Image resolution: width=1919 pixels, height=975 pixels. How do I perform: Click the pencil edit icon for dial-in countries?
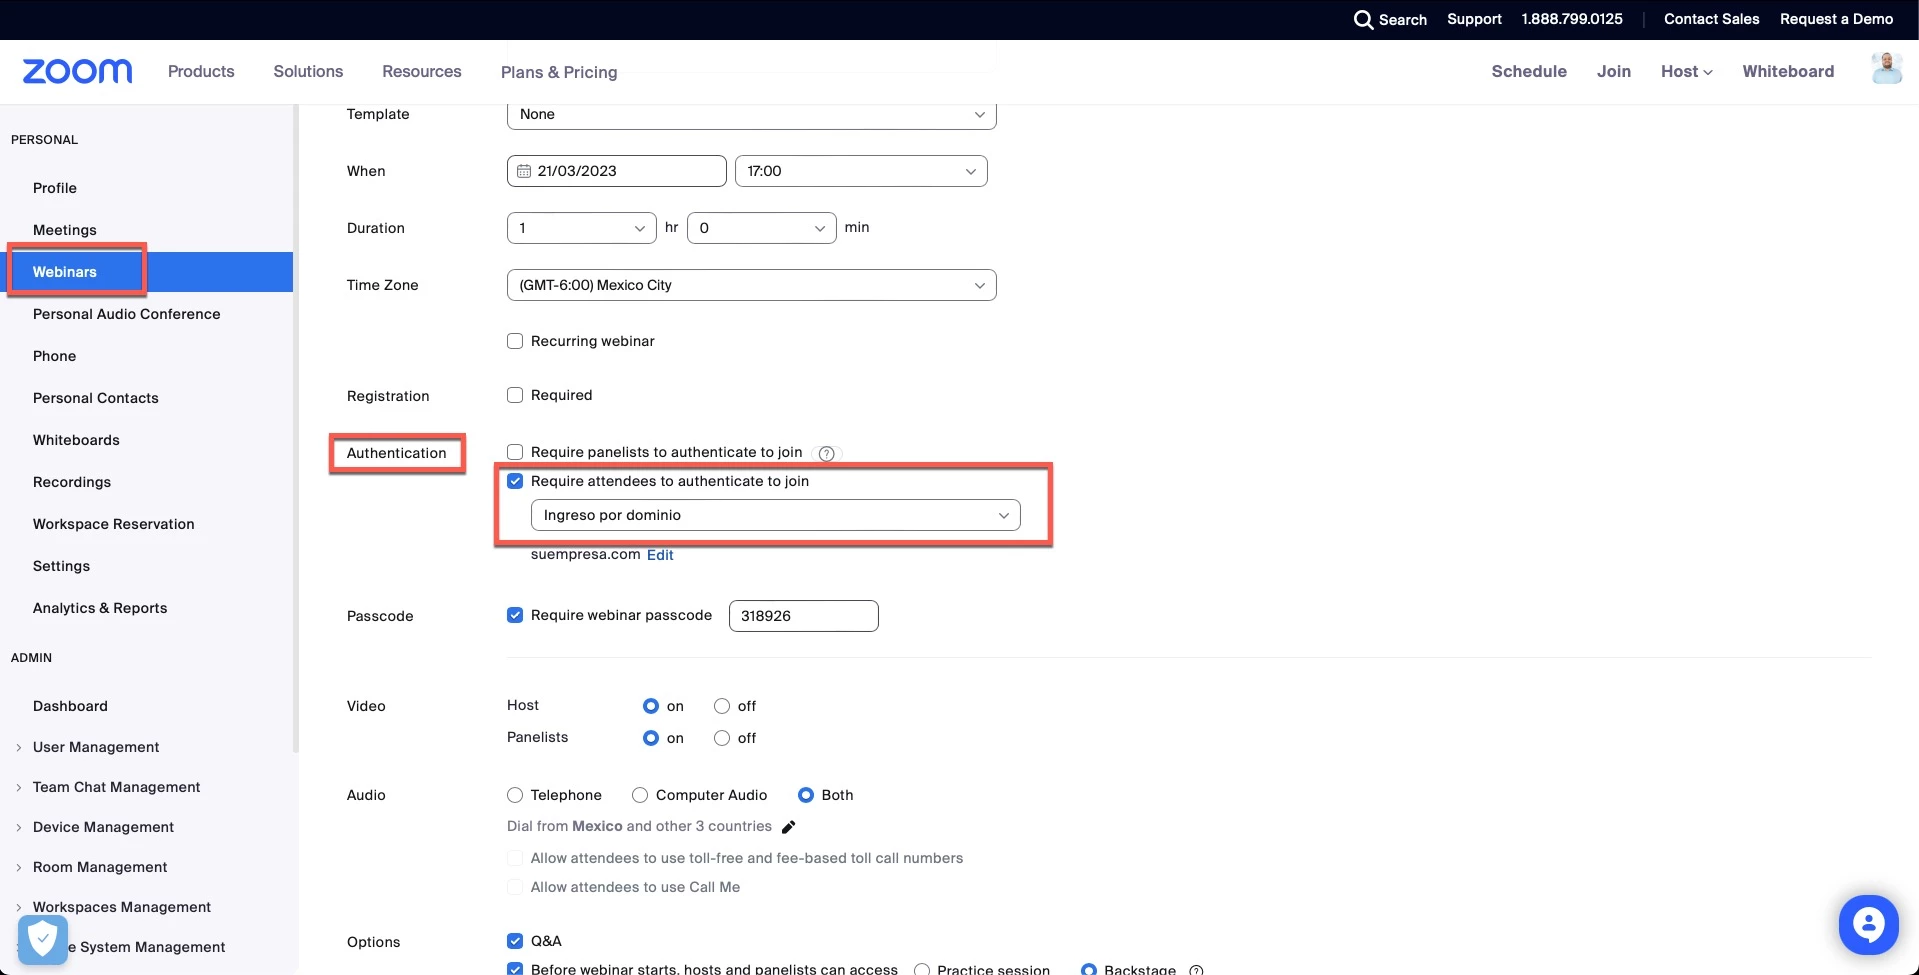click(x=788, y=827)
